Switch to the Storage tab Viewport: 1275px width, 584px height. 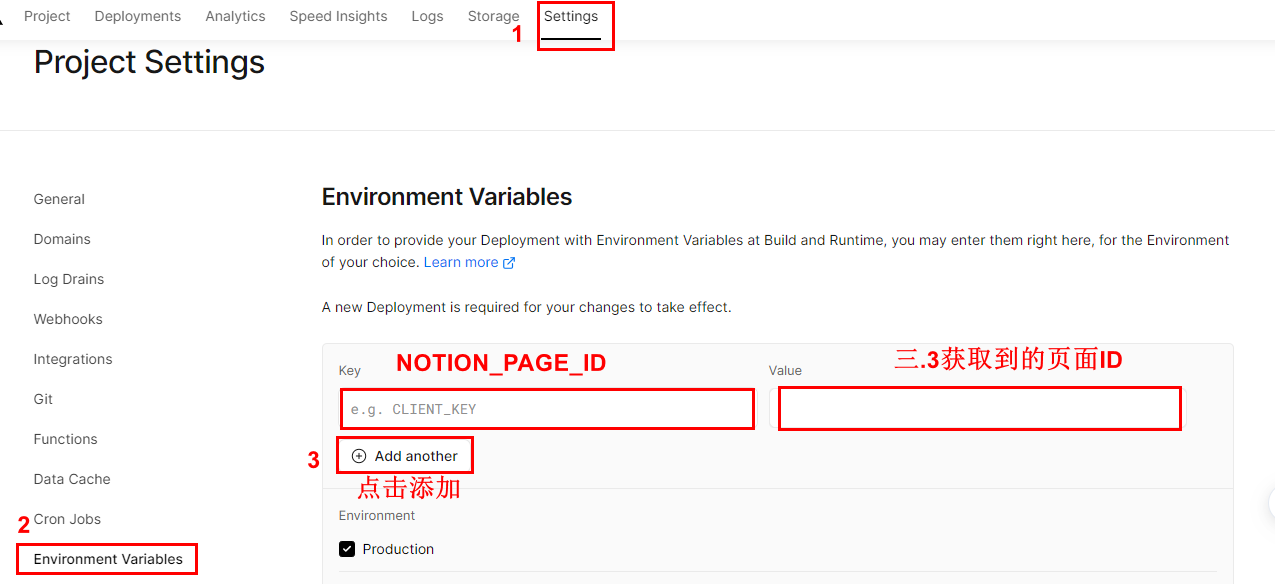point(493,16)
